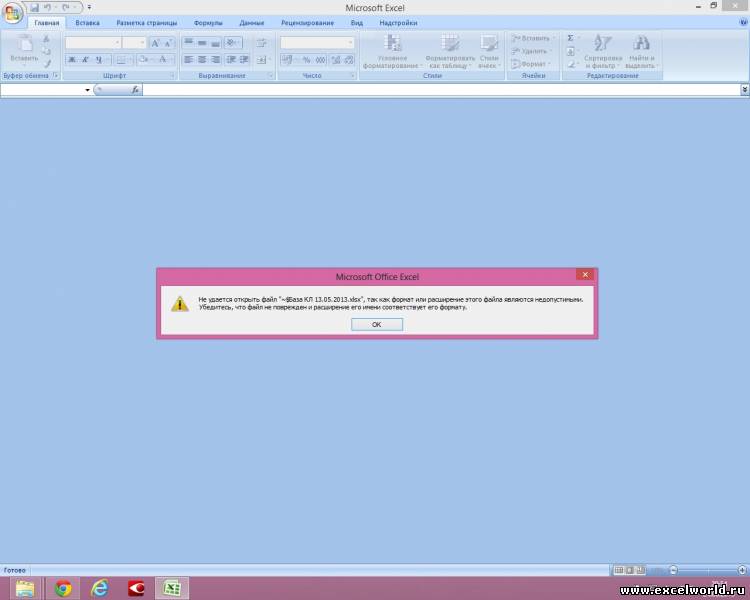Click the Undo arrow icon
750x600 pixels.
[x=47, y=8]
